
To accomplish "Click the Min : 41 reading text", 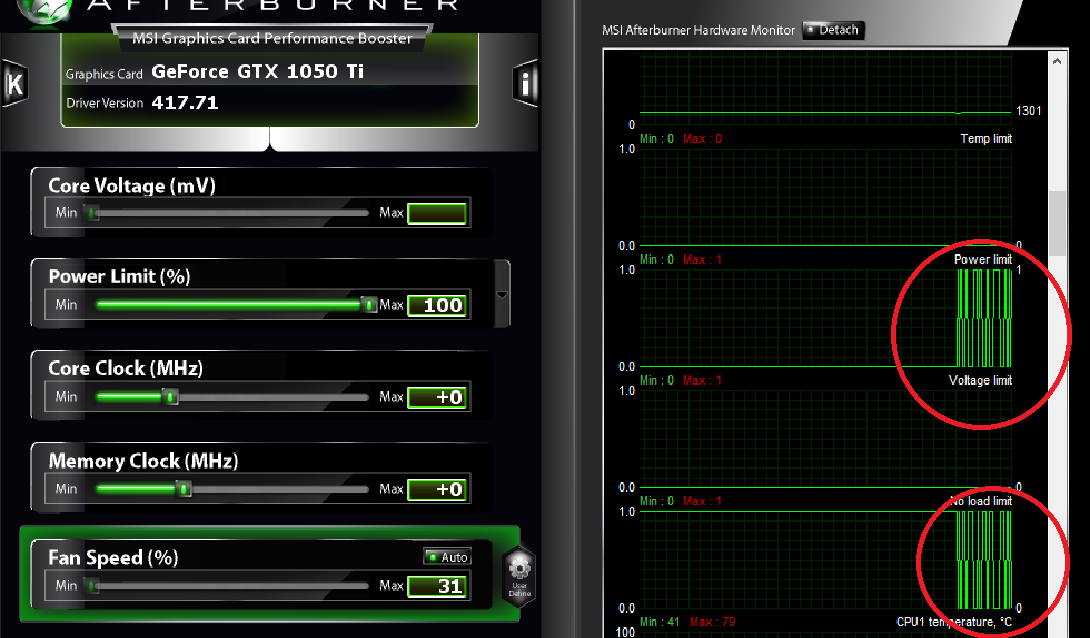I will (x=659, y=622).
